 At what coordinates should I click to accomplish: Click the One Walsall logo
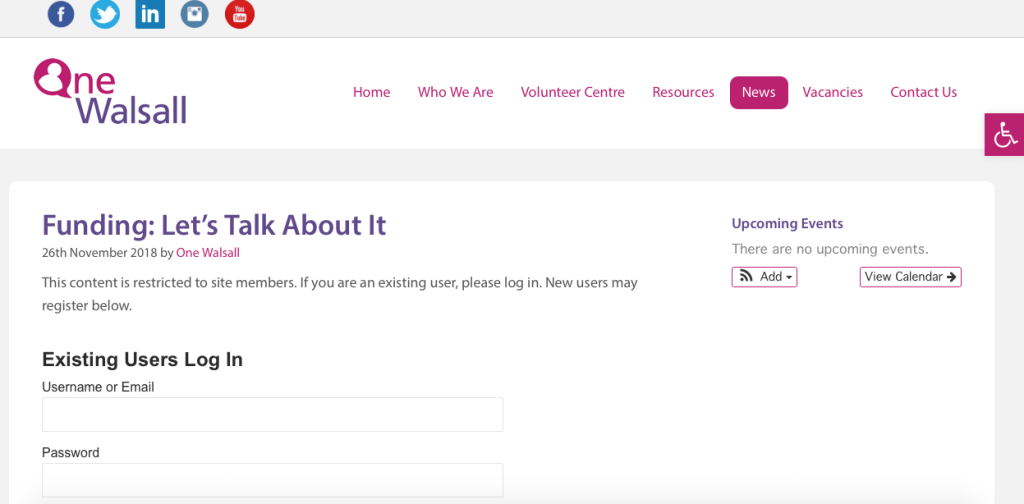click(110, 92)
